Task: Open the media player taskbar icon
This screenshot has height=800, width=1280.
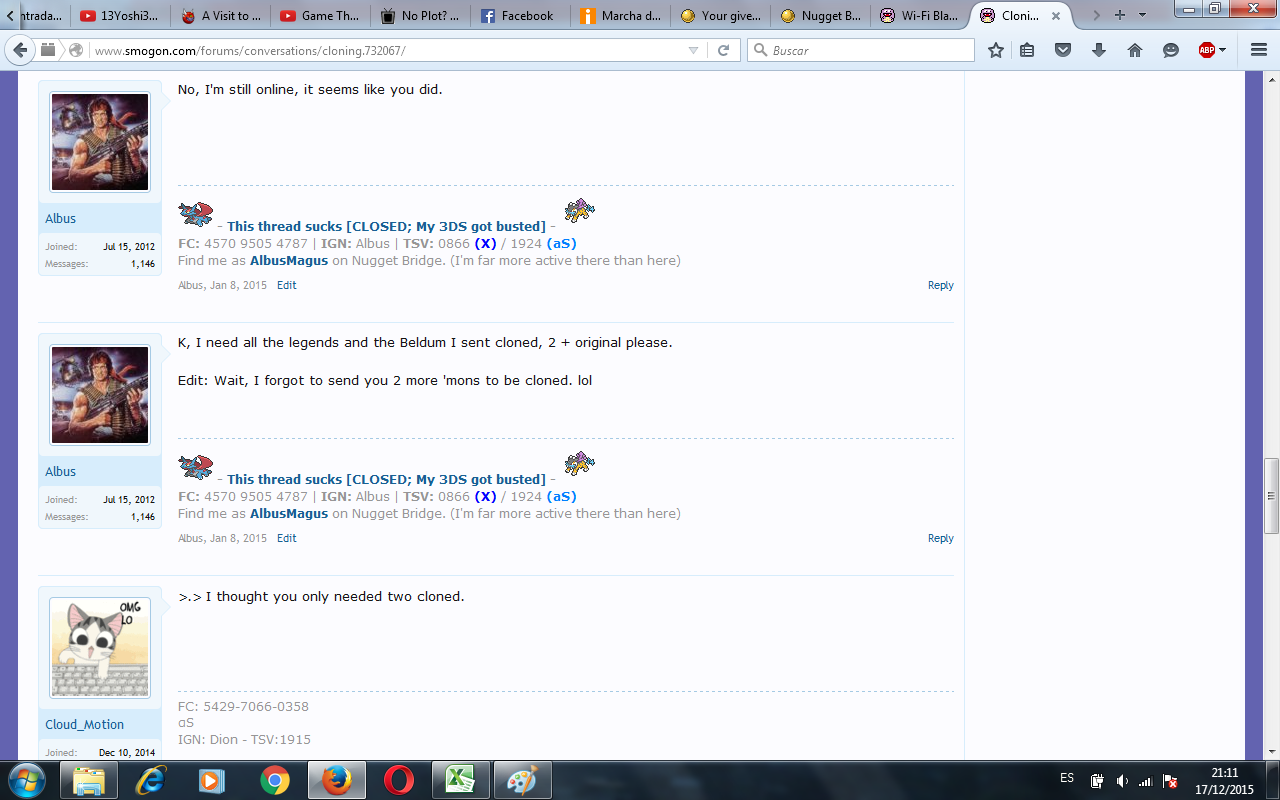Action: pyautogui.click(x=213, y=779)
